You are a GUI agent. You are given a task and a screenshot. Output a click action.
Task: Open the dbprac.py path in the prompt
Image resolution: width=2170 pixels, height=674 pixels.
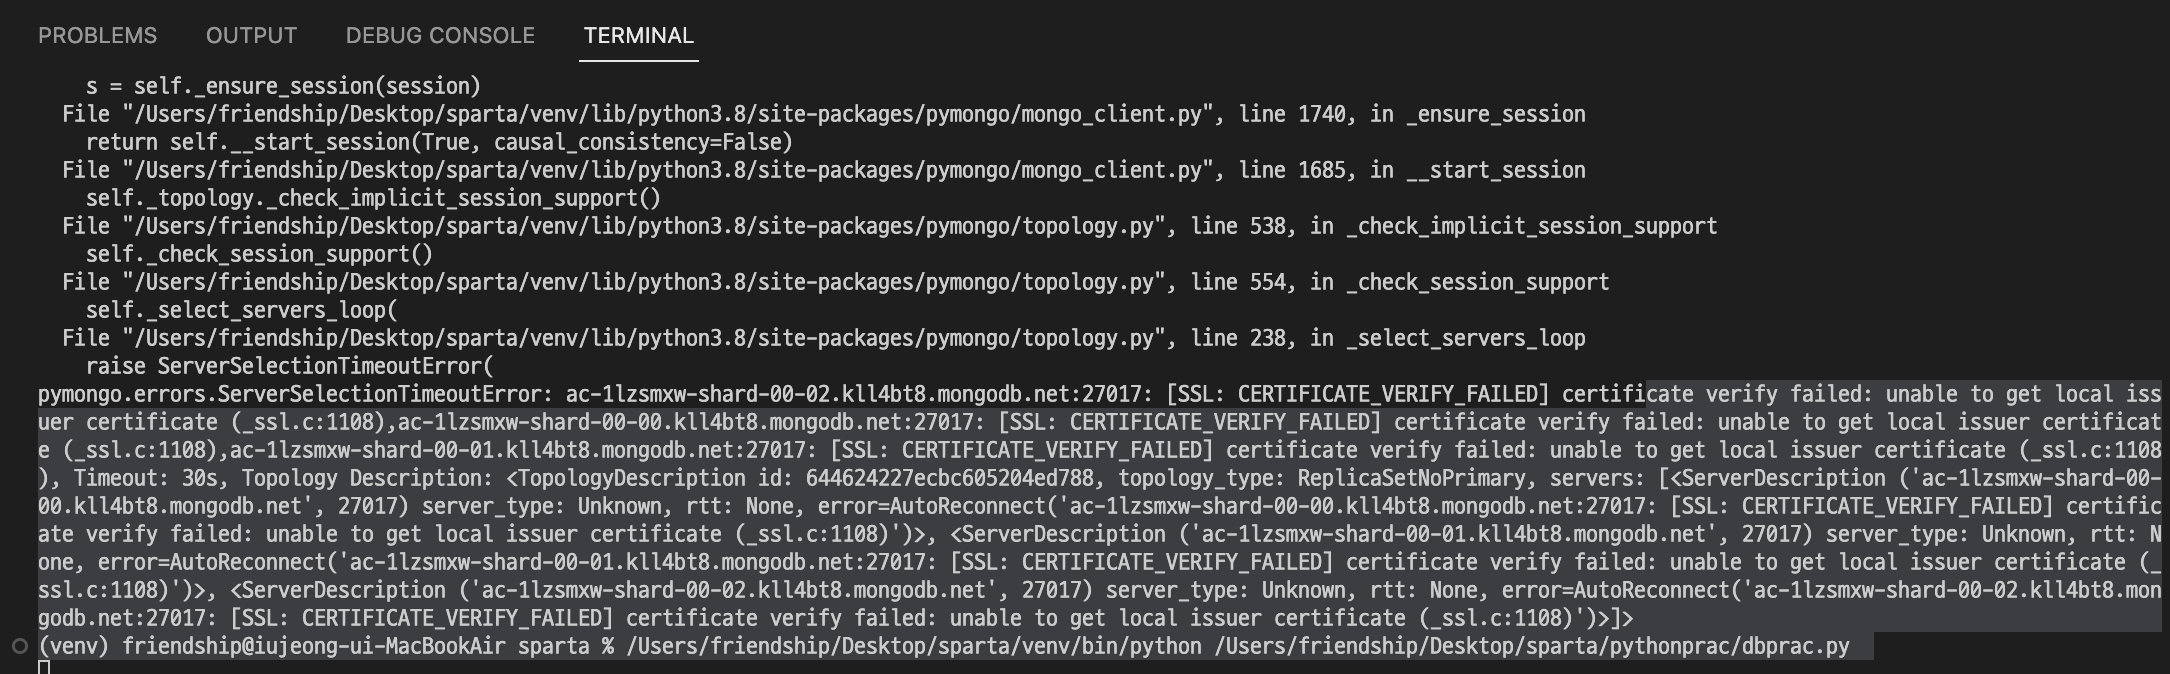point(1532,646)
